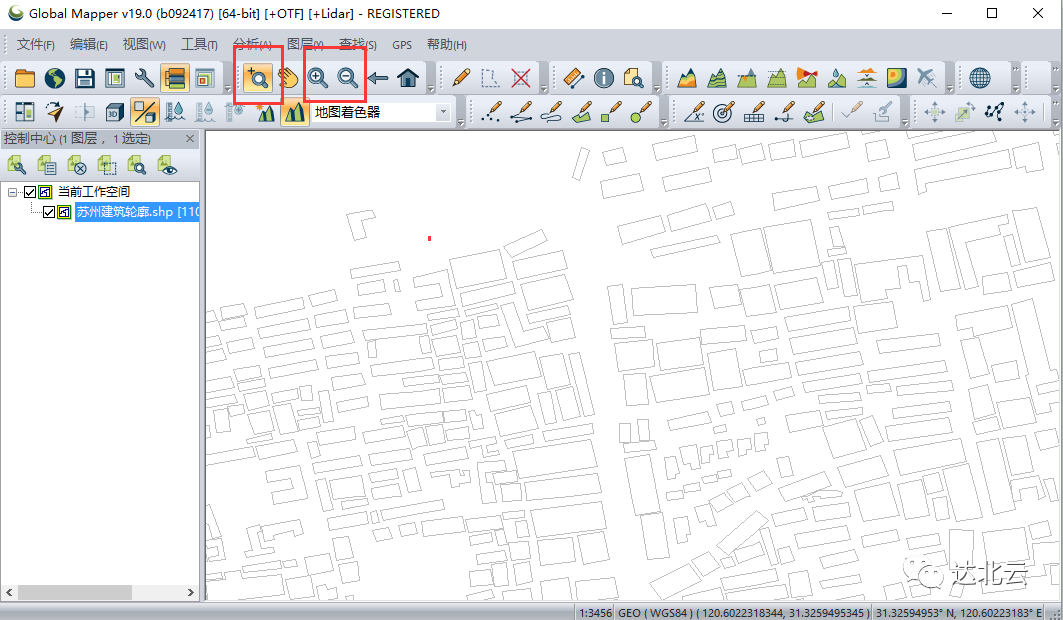Open the 文件(F) menu
Image resolution: width=1063 pixels, height=620 pixels.
pyautogui.click(x=35, y=45)
